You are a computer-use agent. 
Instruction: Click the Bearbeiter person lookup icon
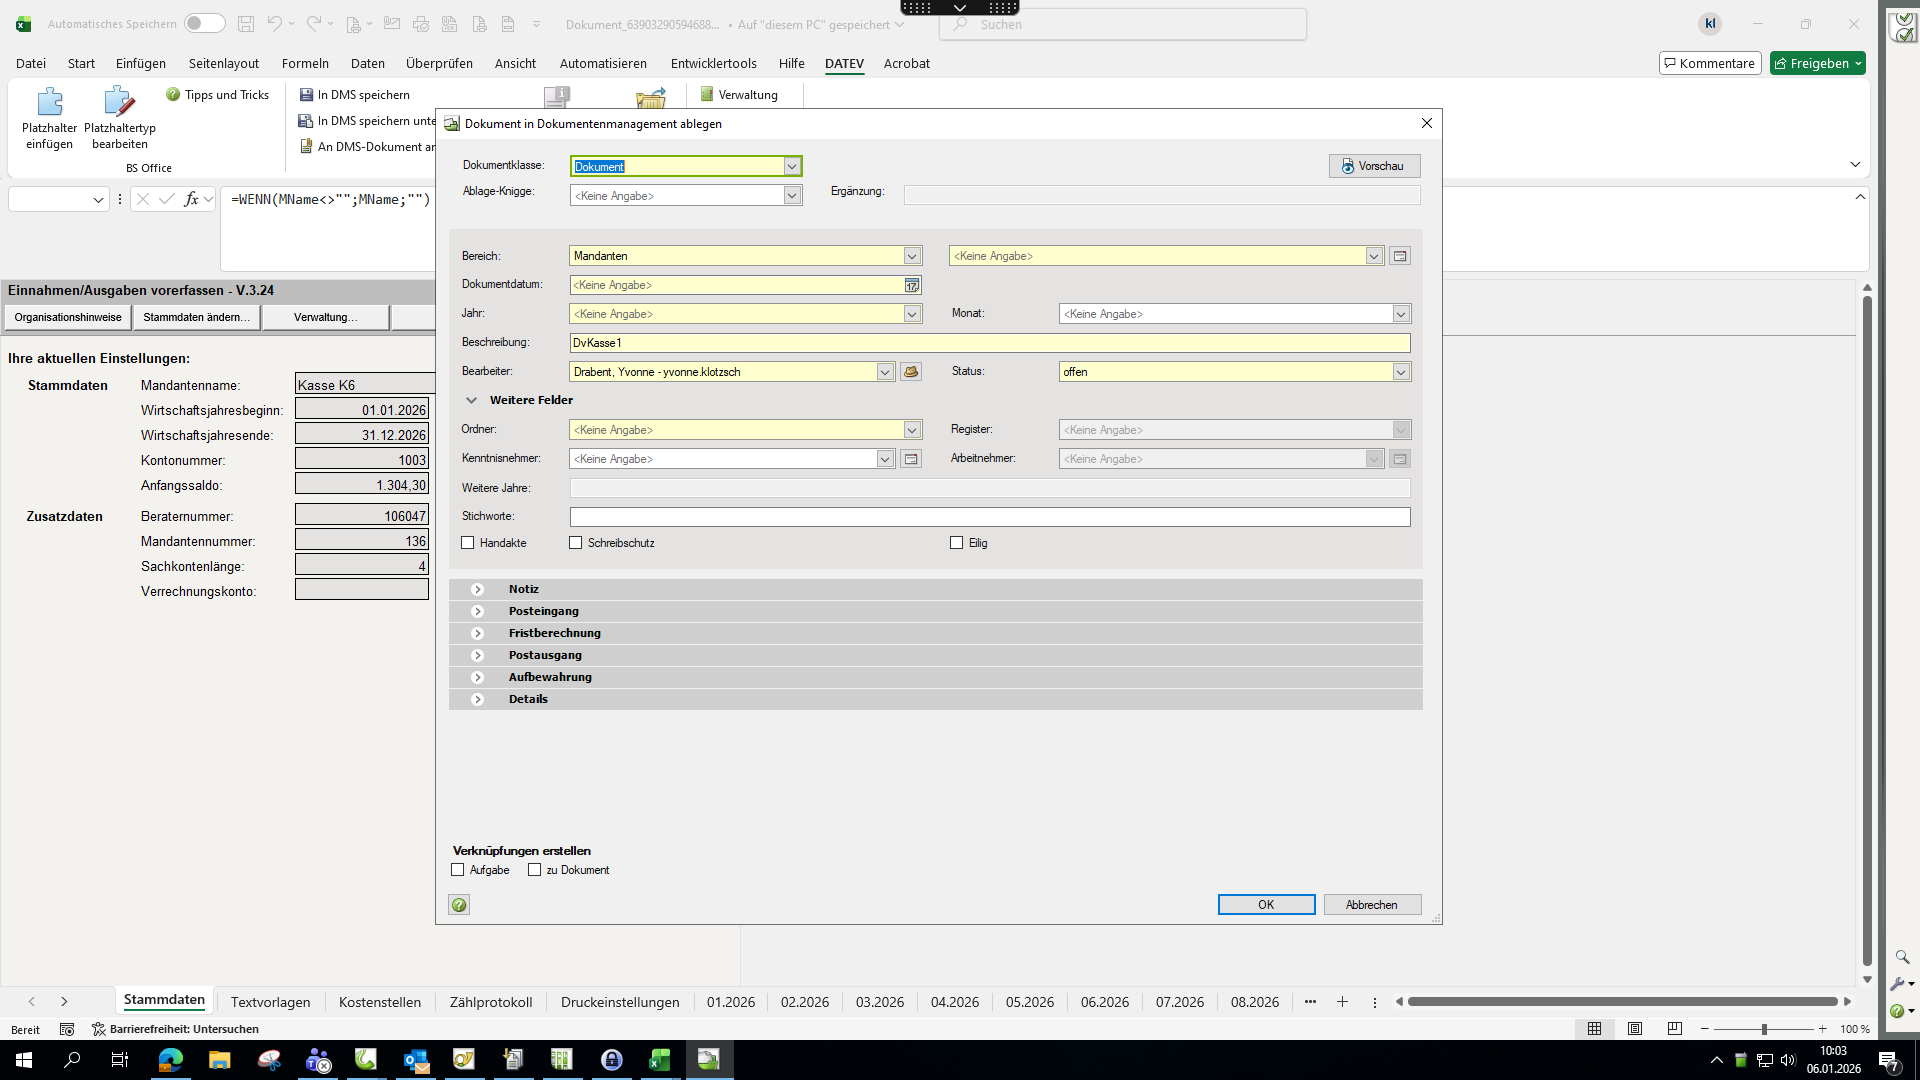(x=911, y=372)
